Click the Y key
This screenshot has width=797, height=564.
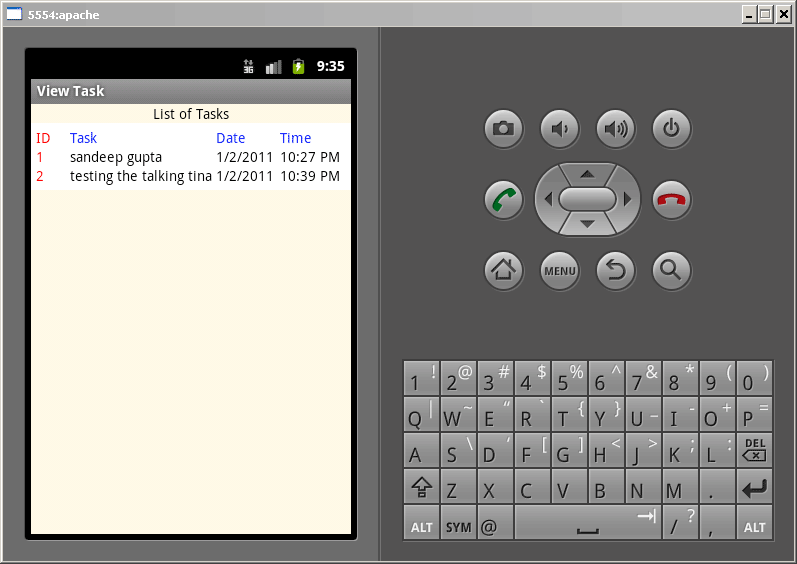pyautogui.click(x=606, y=414)
